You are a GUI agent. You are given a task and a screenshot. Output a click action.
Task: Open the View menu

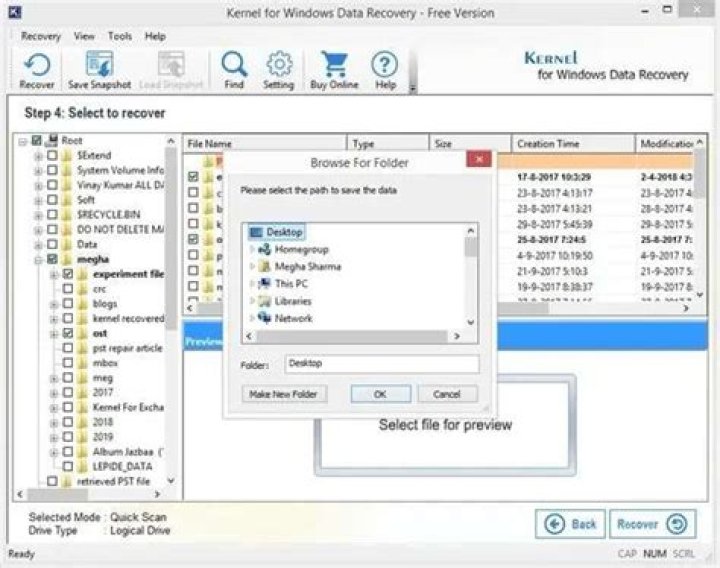pyautogui.click(x=84, y=36)
